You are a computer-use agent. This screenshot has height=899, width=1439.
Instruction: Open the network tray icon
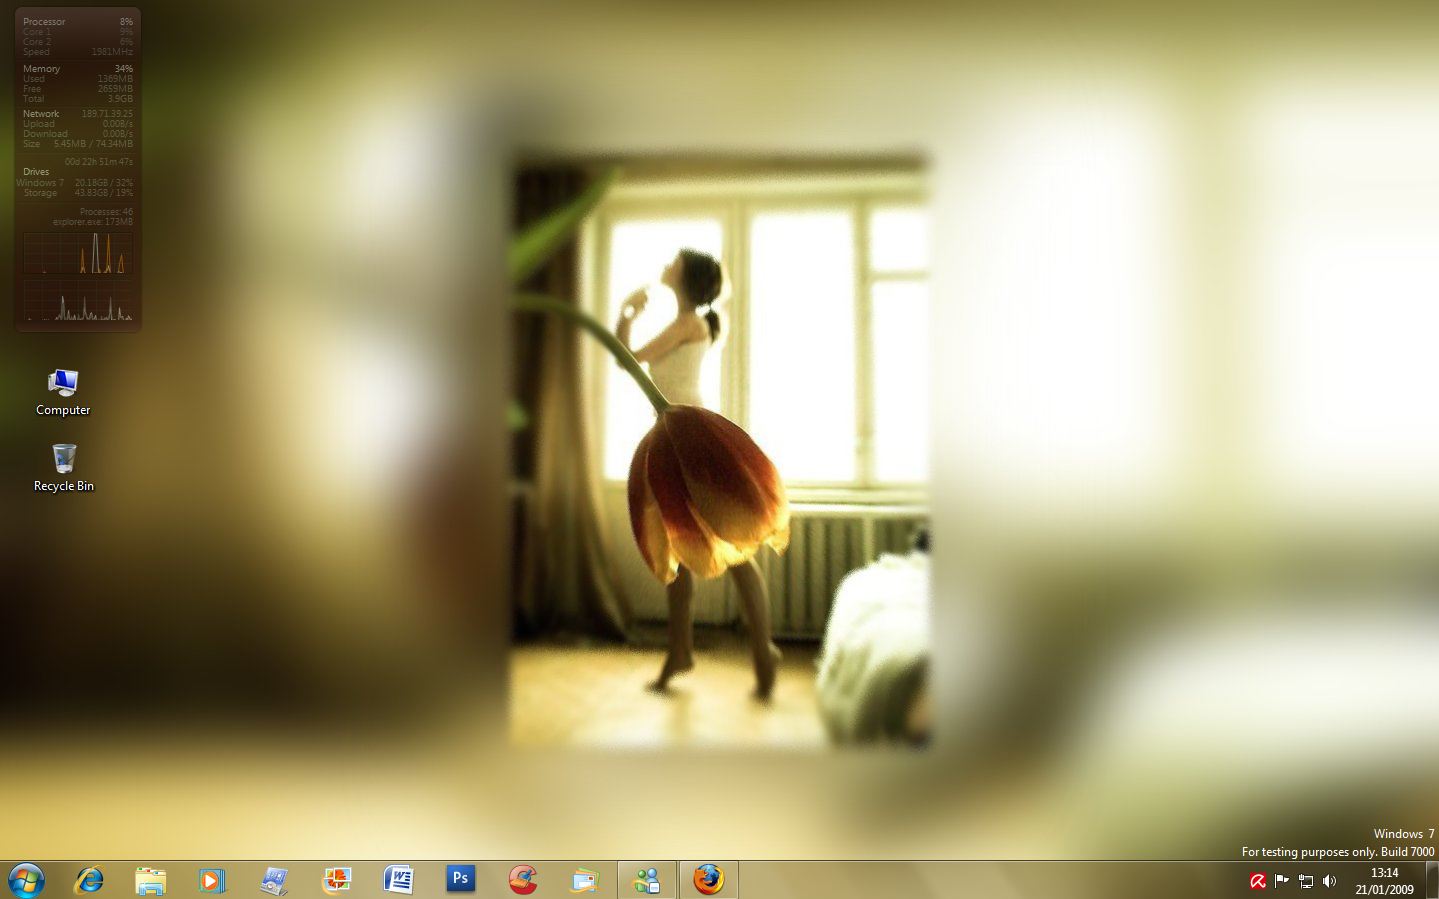pyautogui.click(x=1305, y=881)
